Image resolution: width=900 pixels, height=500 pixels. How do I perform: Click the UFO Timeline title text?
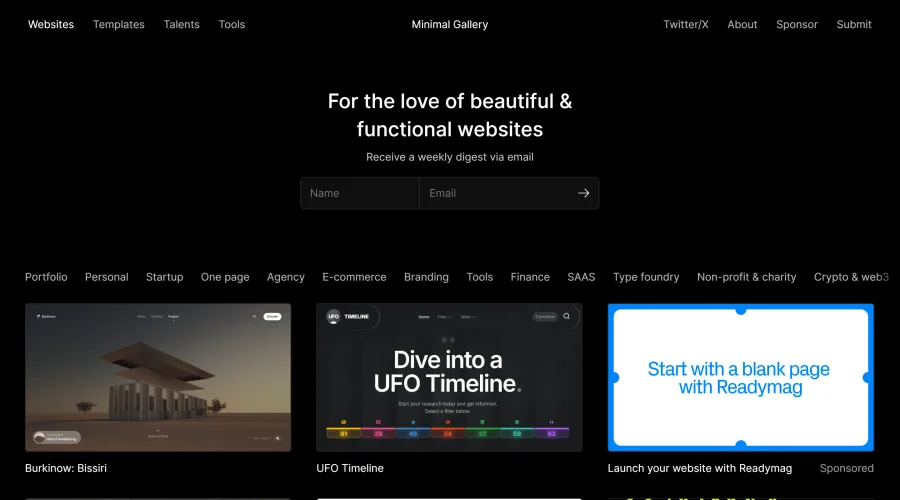pos(350,468)
